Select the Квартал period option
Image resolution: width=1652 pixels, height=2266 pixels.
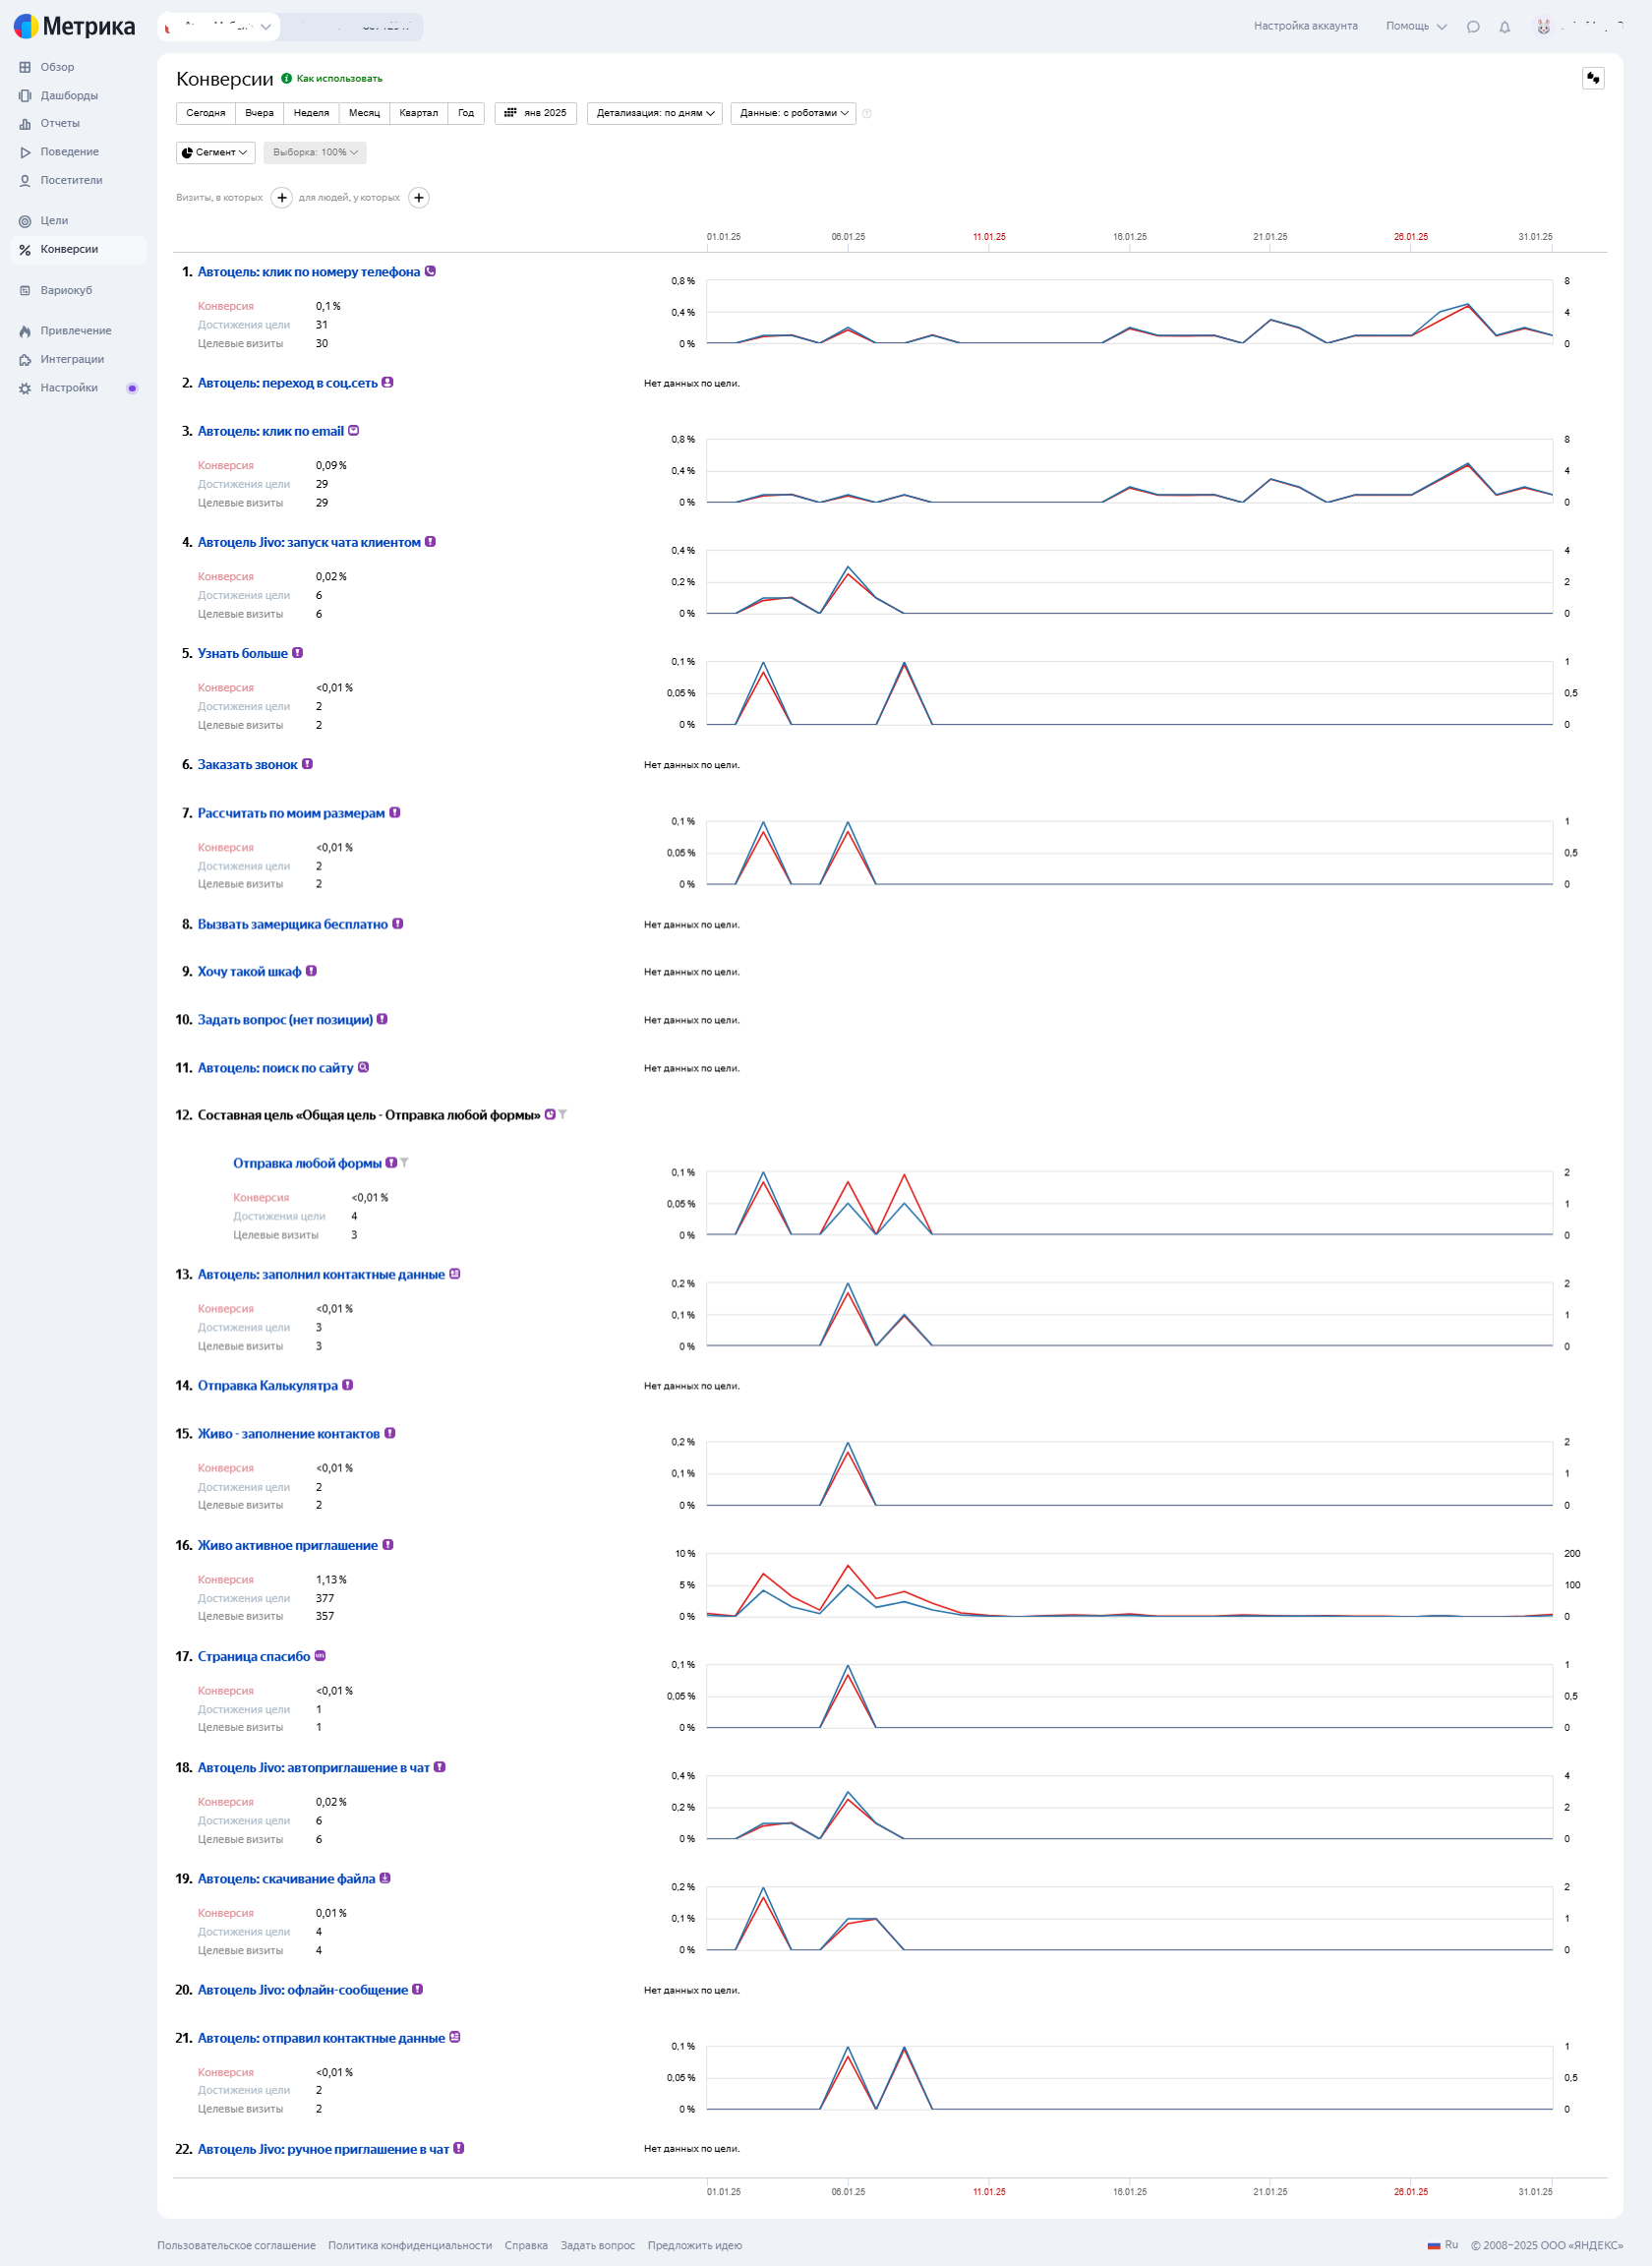pyautogui.click(x=418, y=113)
